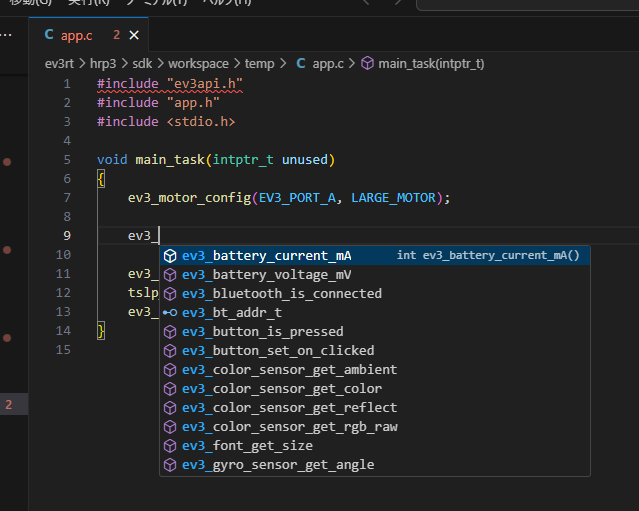Screen dimensions: 639x511
Task: Click C file icon on app.c tab
Action: (49, 35)
